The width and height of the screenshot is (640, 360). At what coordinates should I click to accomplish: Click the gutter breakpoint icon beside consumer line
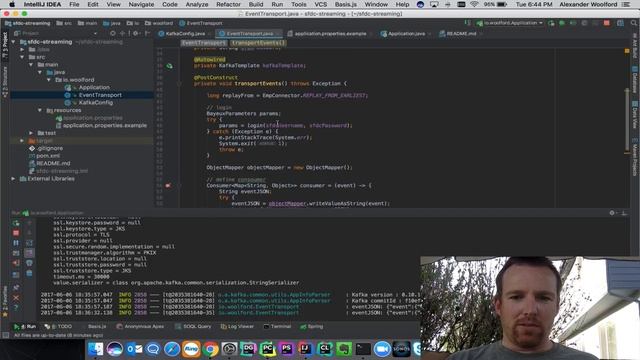pos(168,185)
